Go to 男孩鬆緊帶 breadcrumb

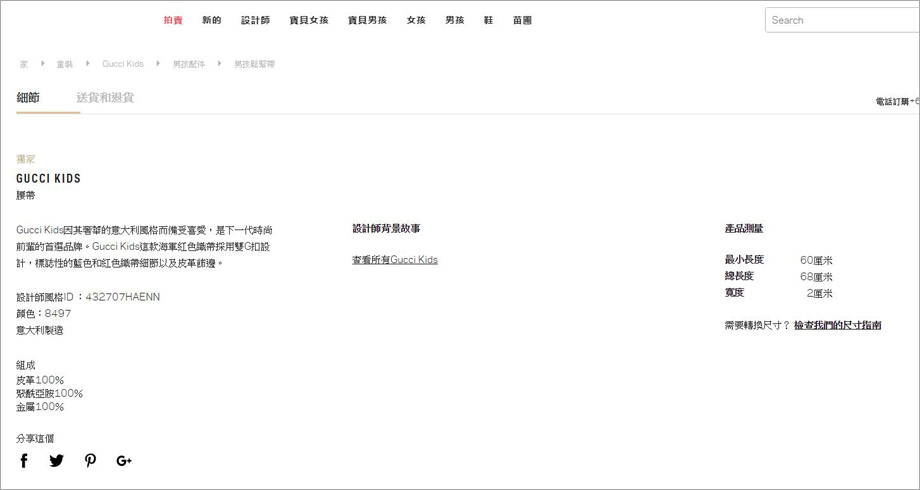[255, 64]
